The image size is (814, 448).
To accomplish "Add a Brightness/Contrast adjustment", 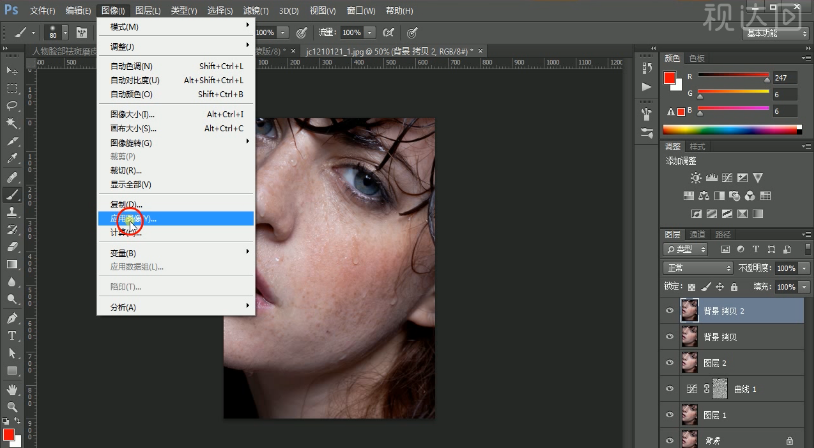I will click(696, 178).
